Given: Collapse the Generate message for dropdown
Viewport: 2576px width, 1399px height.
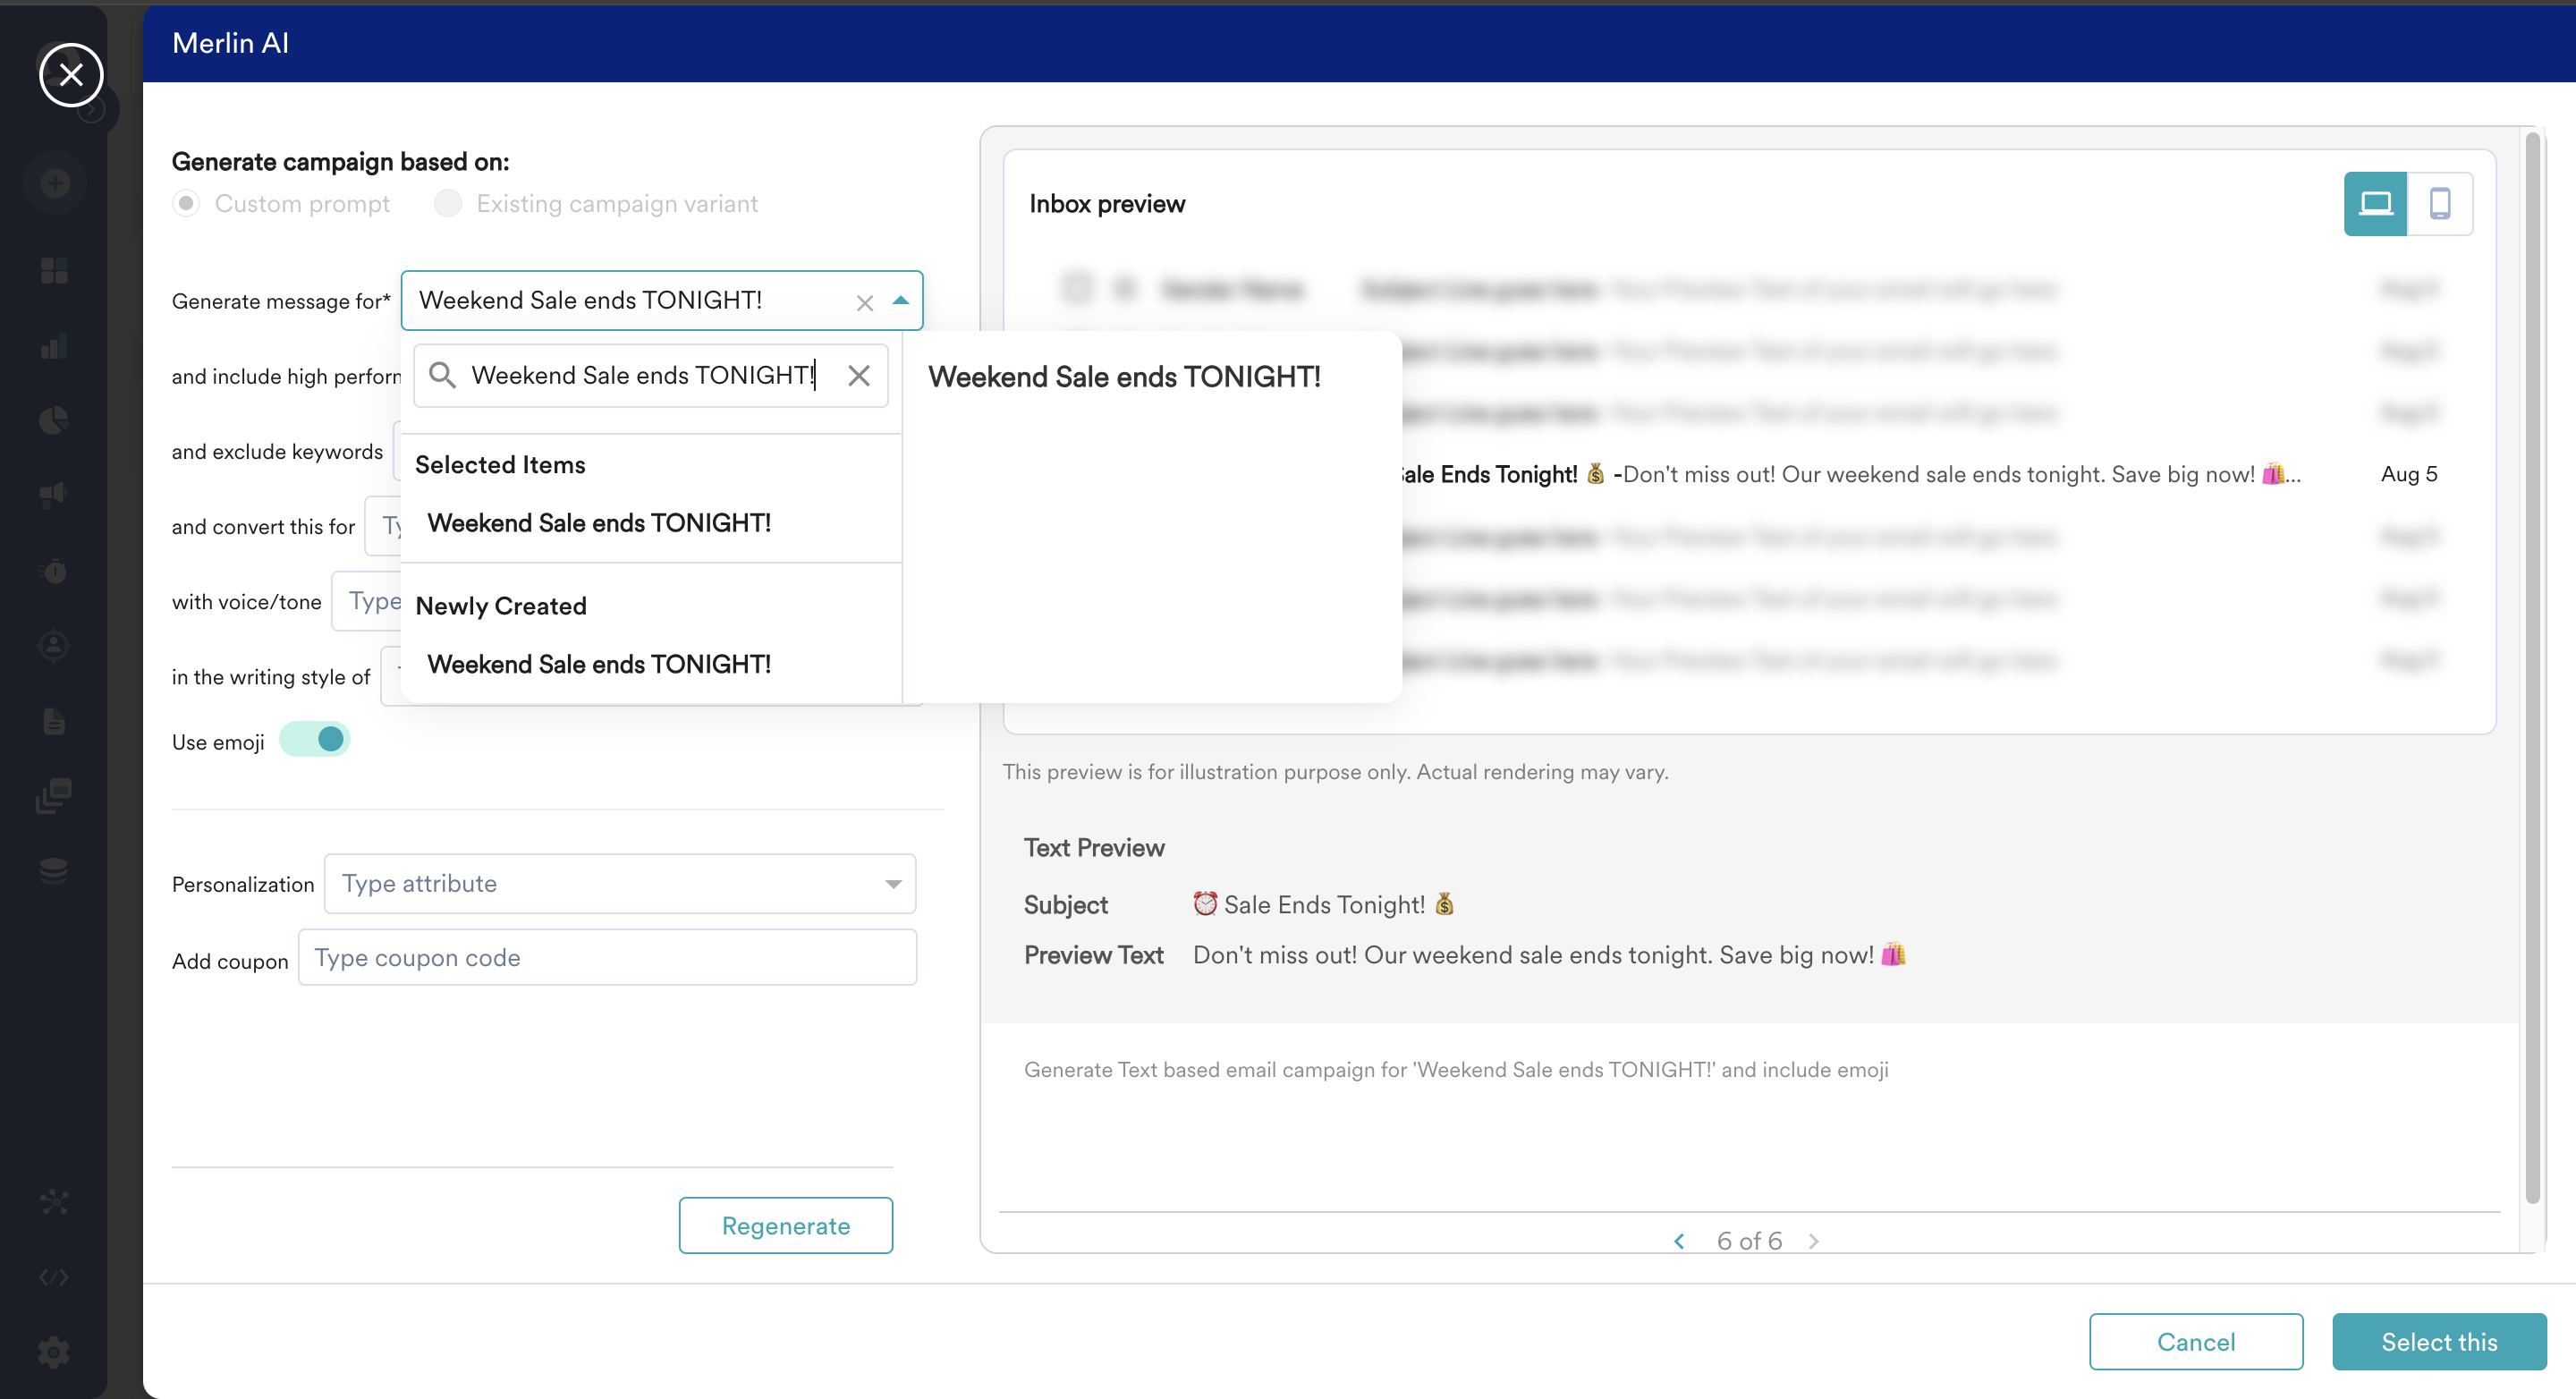Looking at the screenshot, I should (900, 300).
